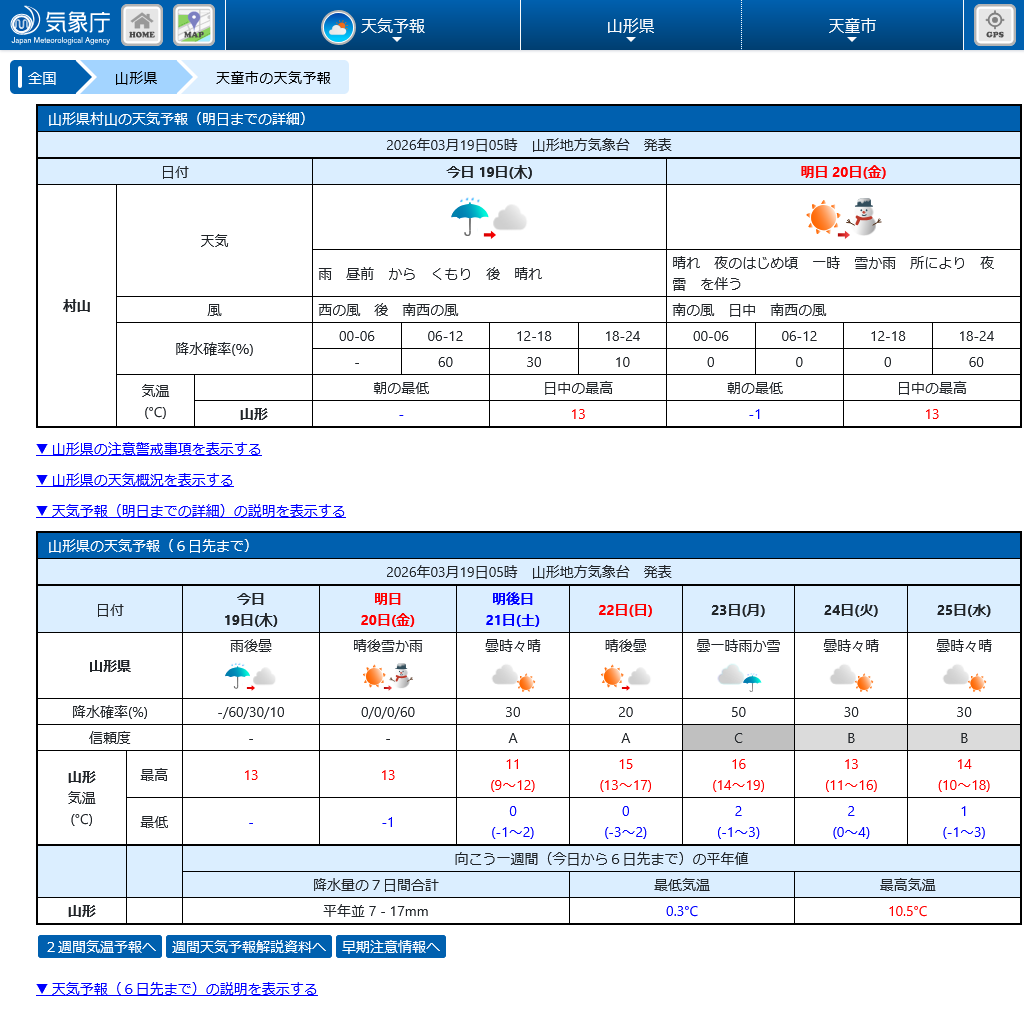
Task: Click the 村山 region row header
Action: (77, 306)
